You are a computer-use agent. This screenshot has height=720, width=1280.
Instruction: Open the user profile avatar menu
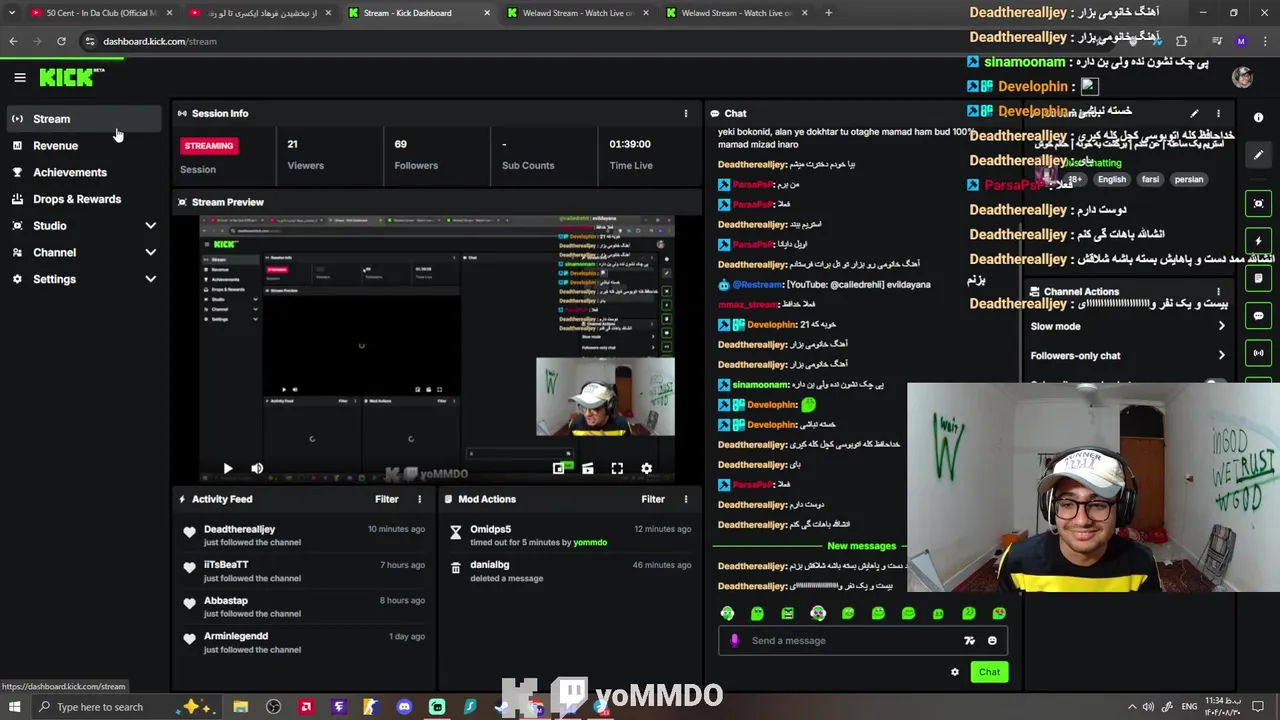click(x=1242, y=78)
